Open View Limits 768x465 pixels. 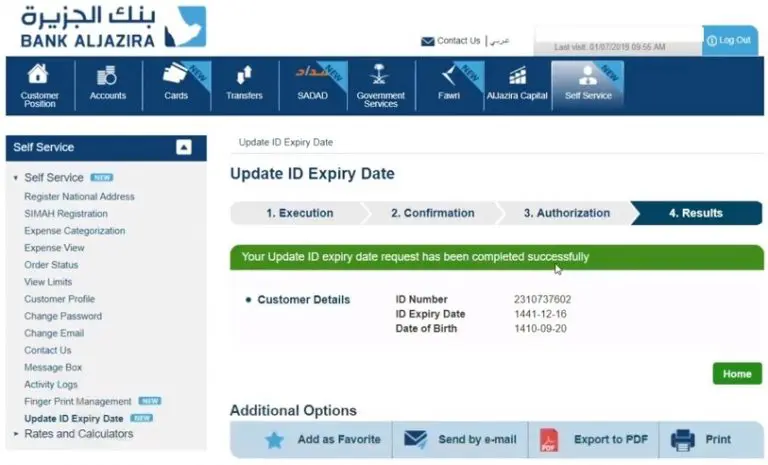point(48,282)
